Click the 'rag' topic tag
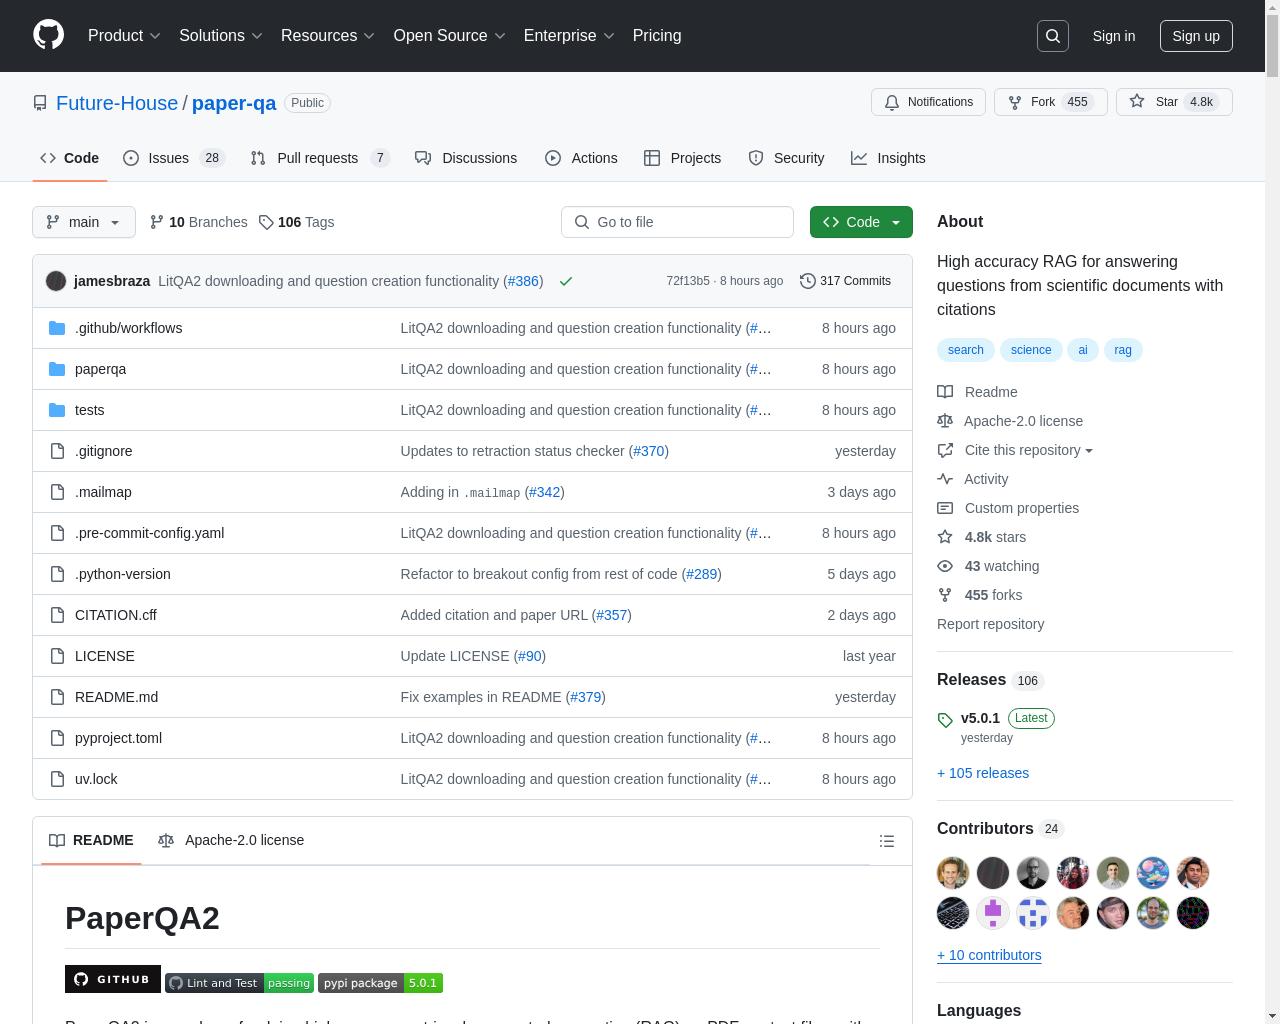The image size is (1280, 1024). [1123, 350]
